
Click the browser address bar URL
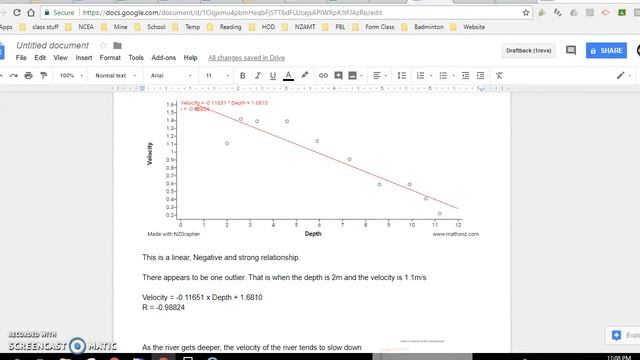tap(232, 13)
